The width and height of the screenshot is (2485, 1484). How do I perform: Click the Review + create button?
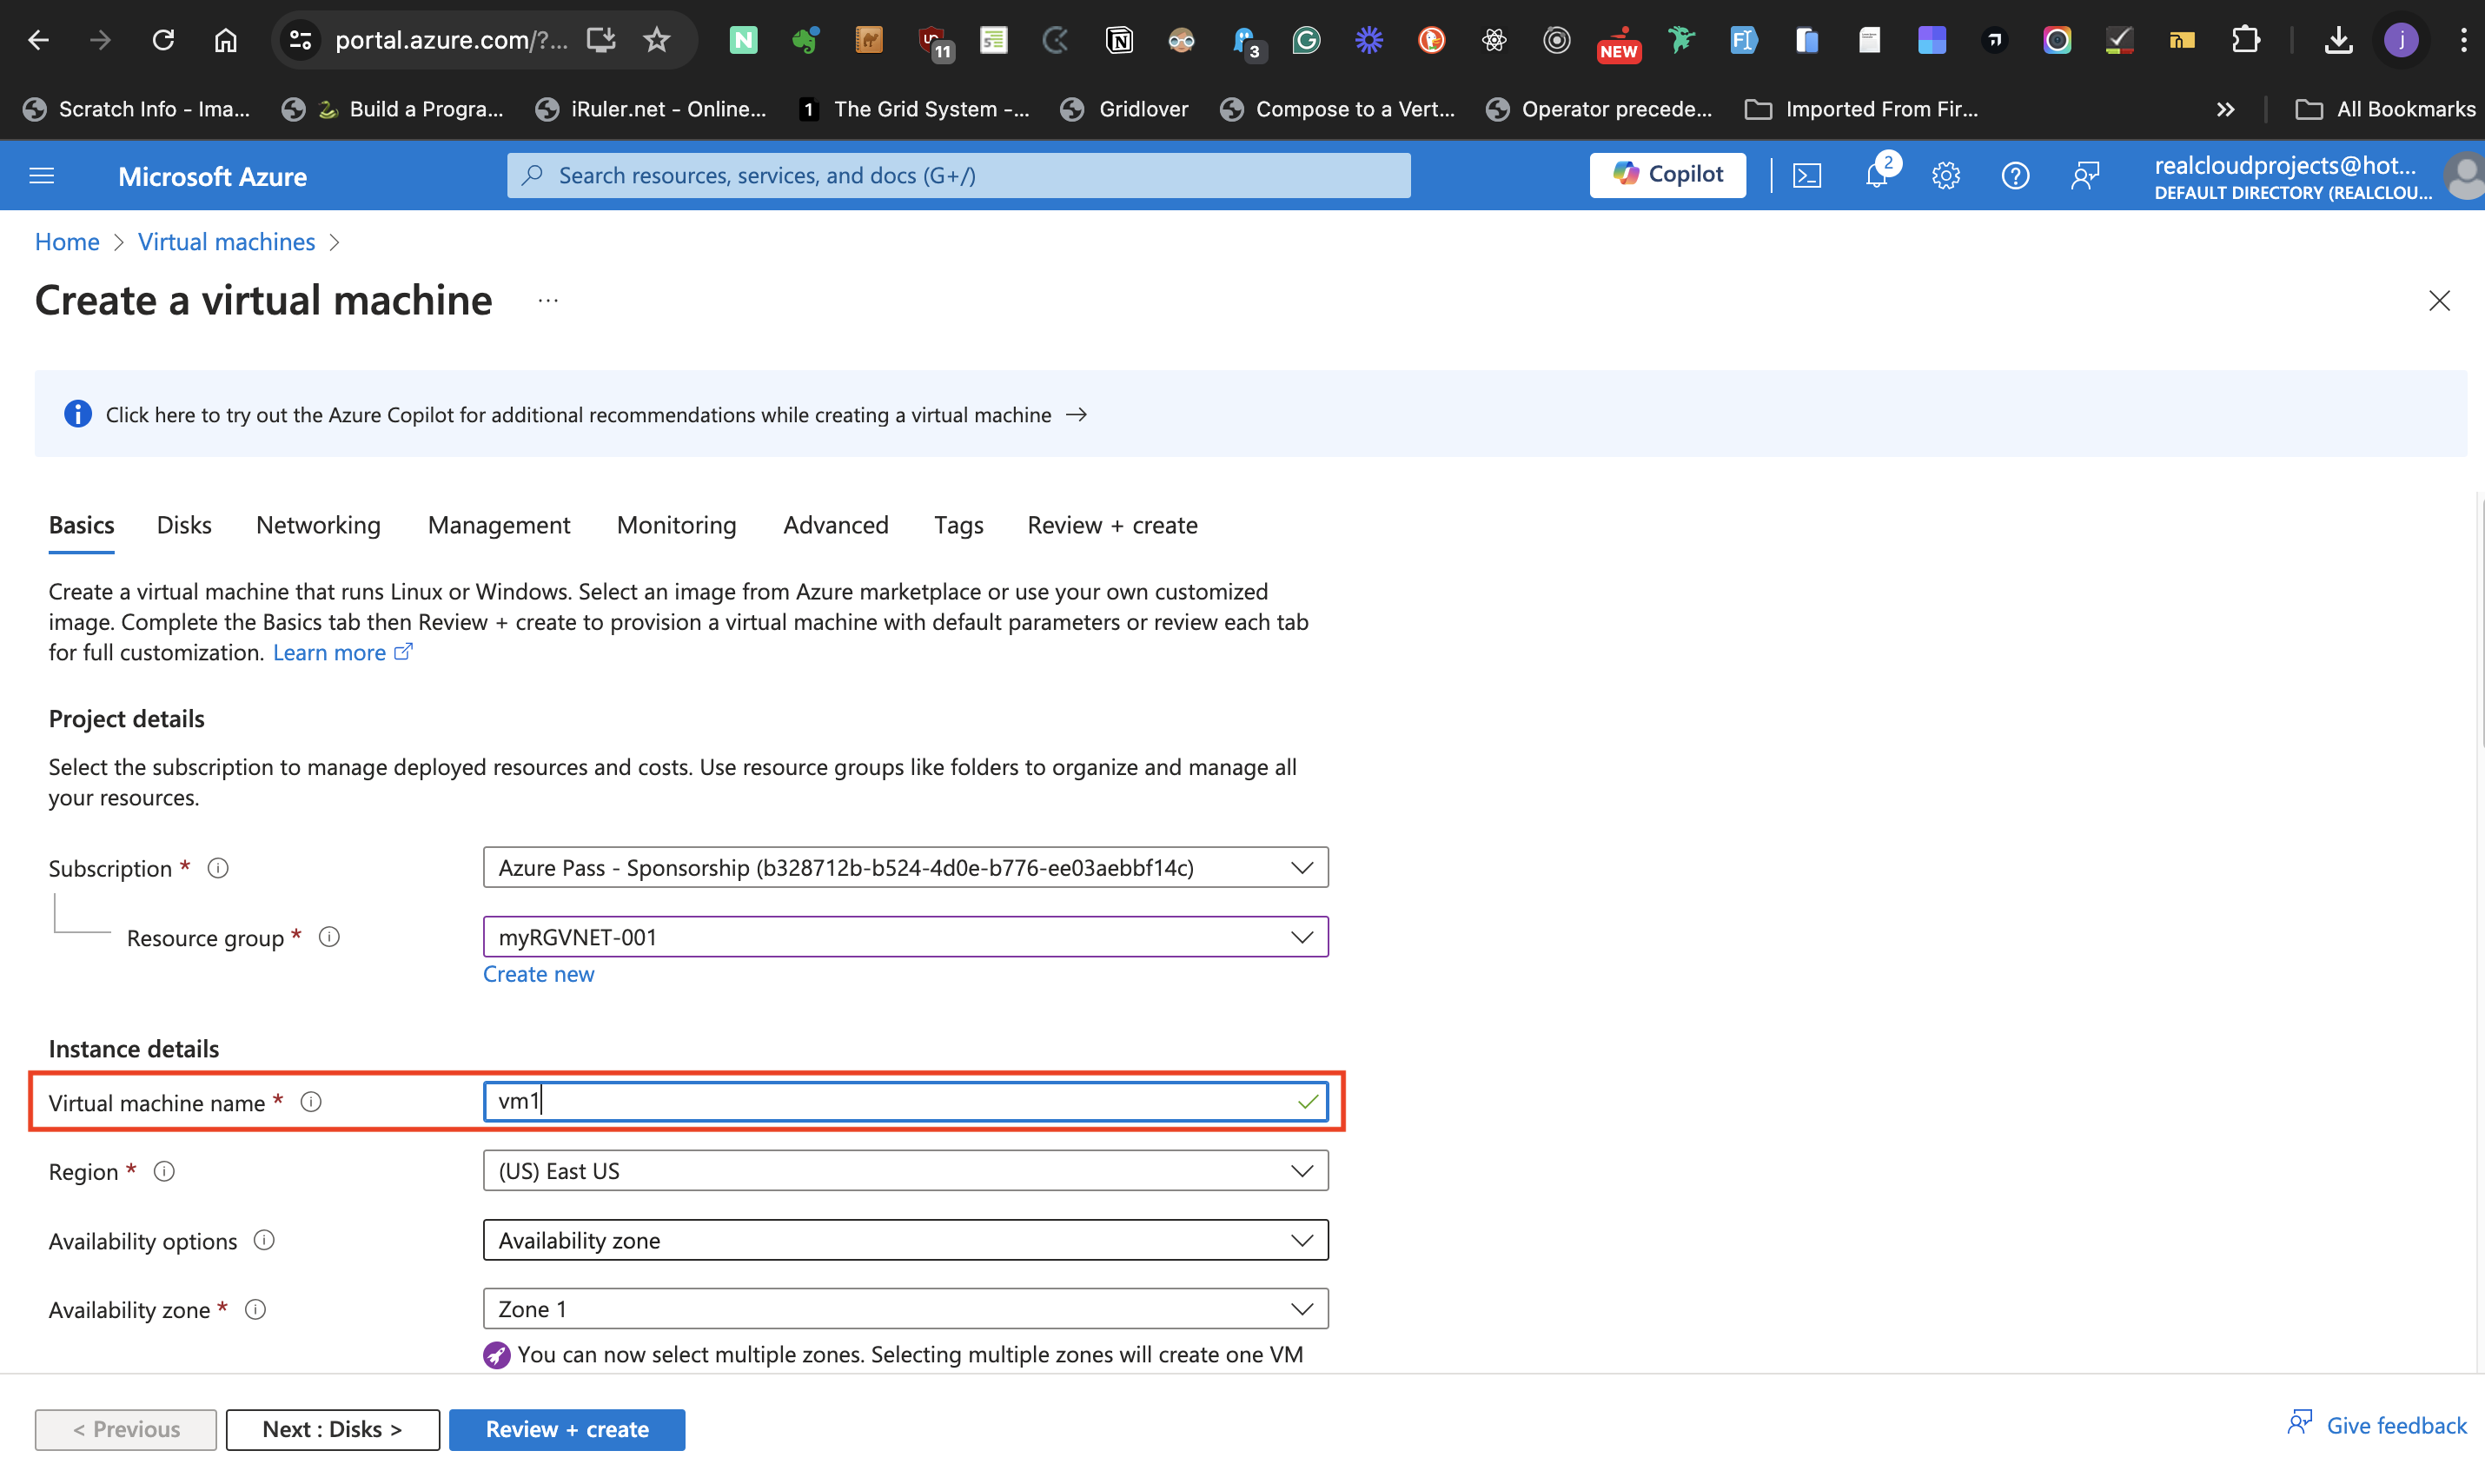pyautogui.click(x=567, y=1429)
